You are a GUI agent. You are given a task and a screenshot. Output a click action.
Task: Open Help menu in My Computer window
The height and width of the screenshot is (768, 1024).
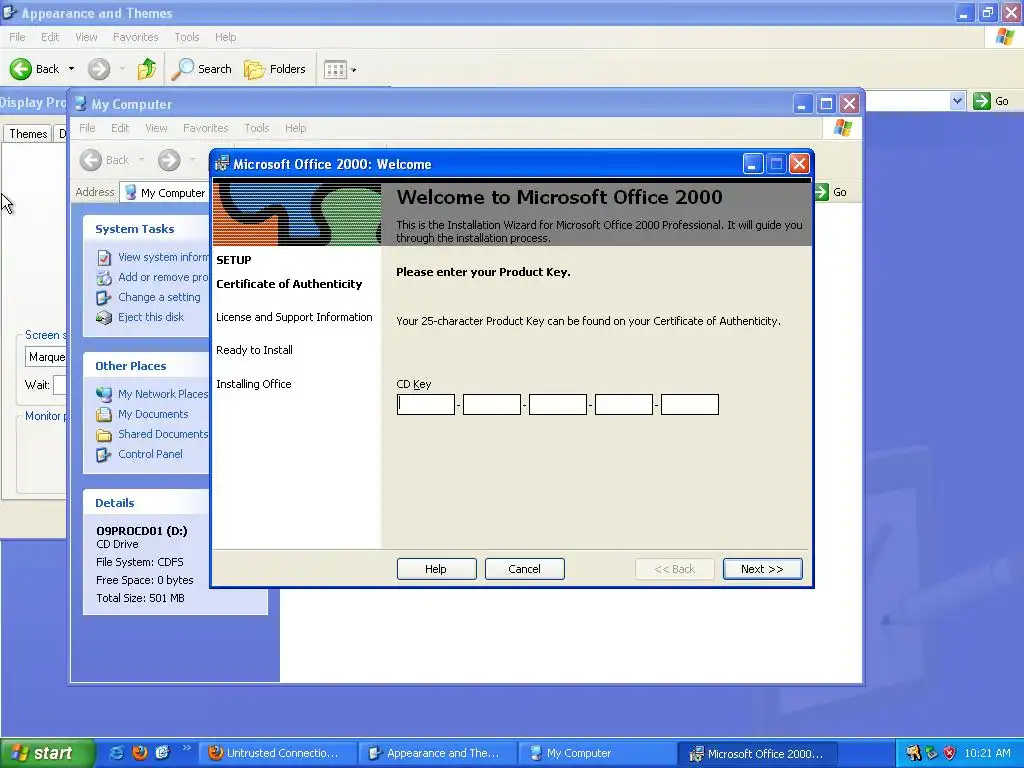[x=295, y=128]
